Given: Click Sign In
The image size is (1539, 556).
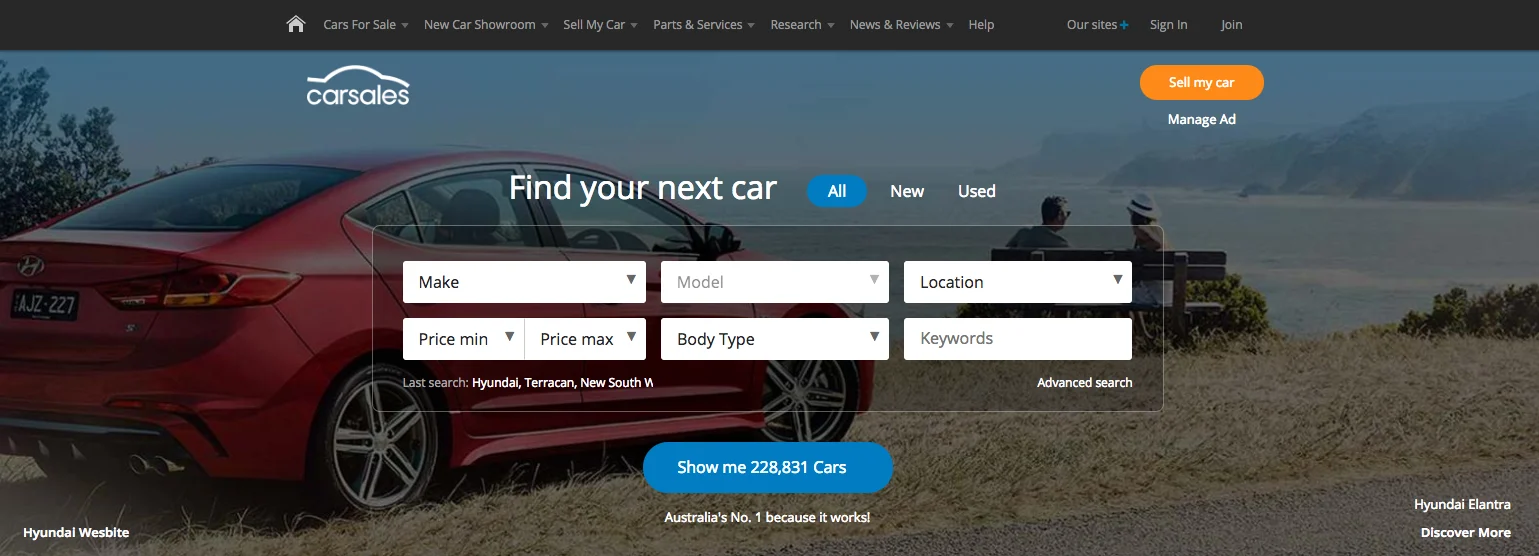Looking at the screenshot, I should click(1169, 25).
